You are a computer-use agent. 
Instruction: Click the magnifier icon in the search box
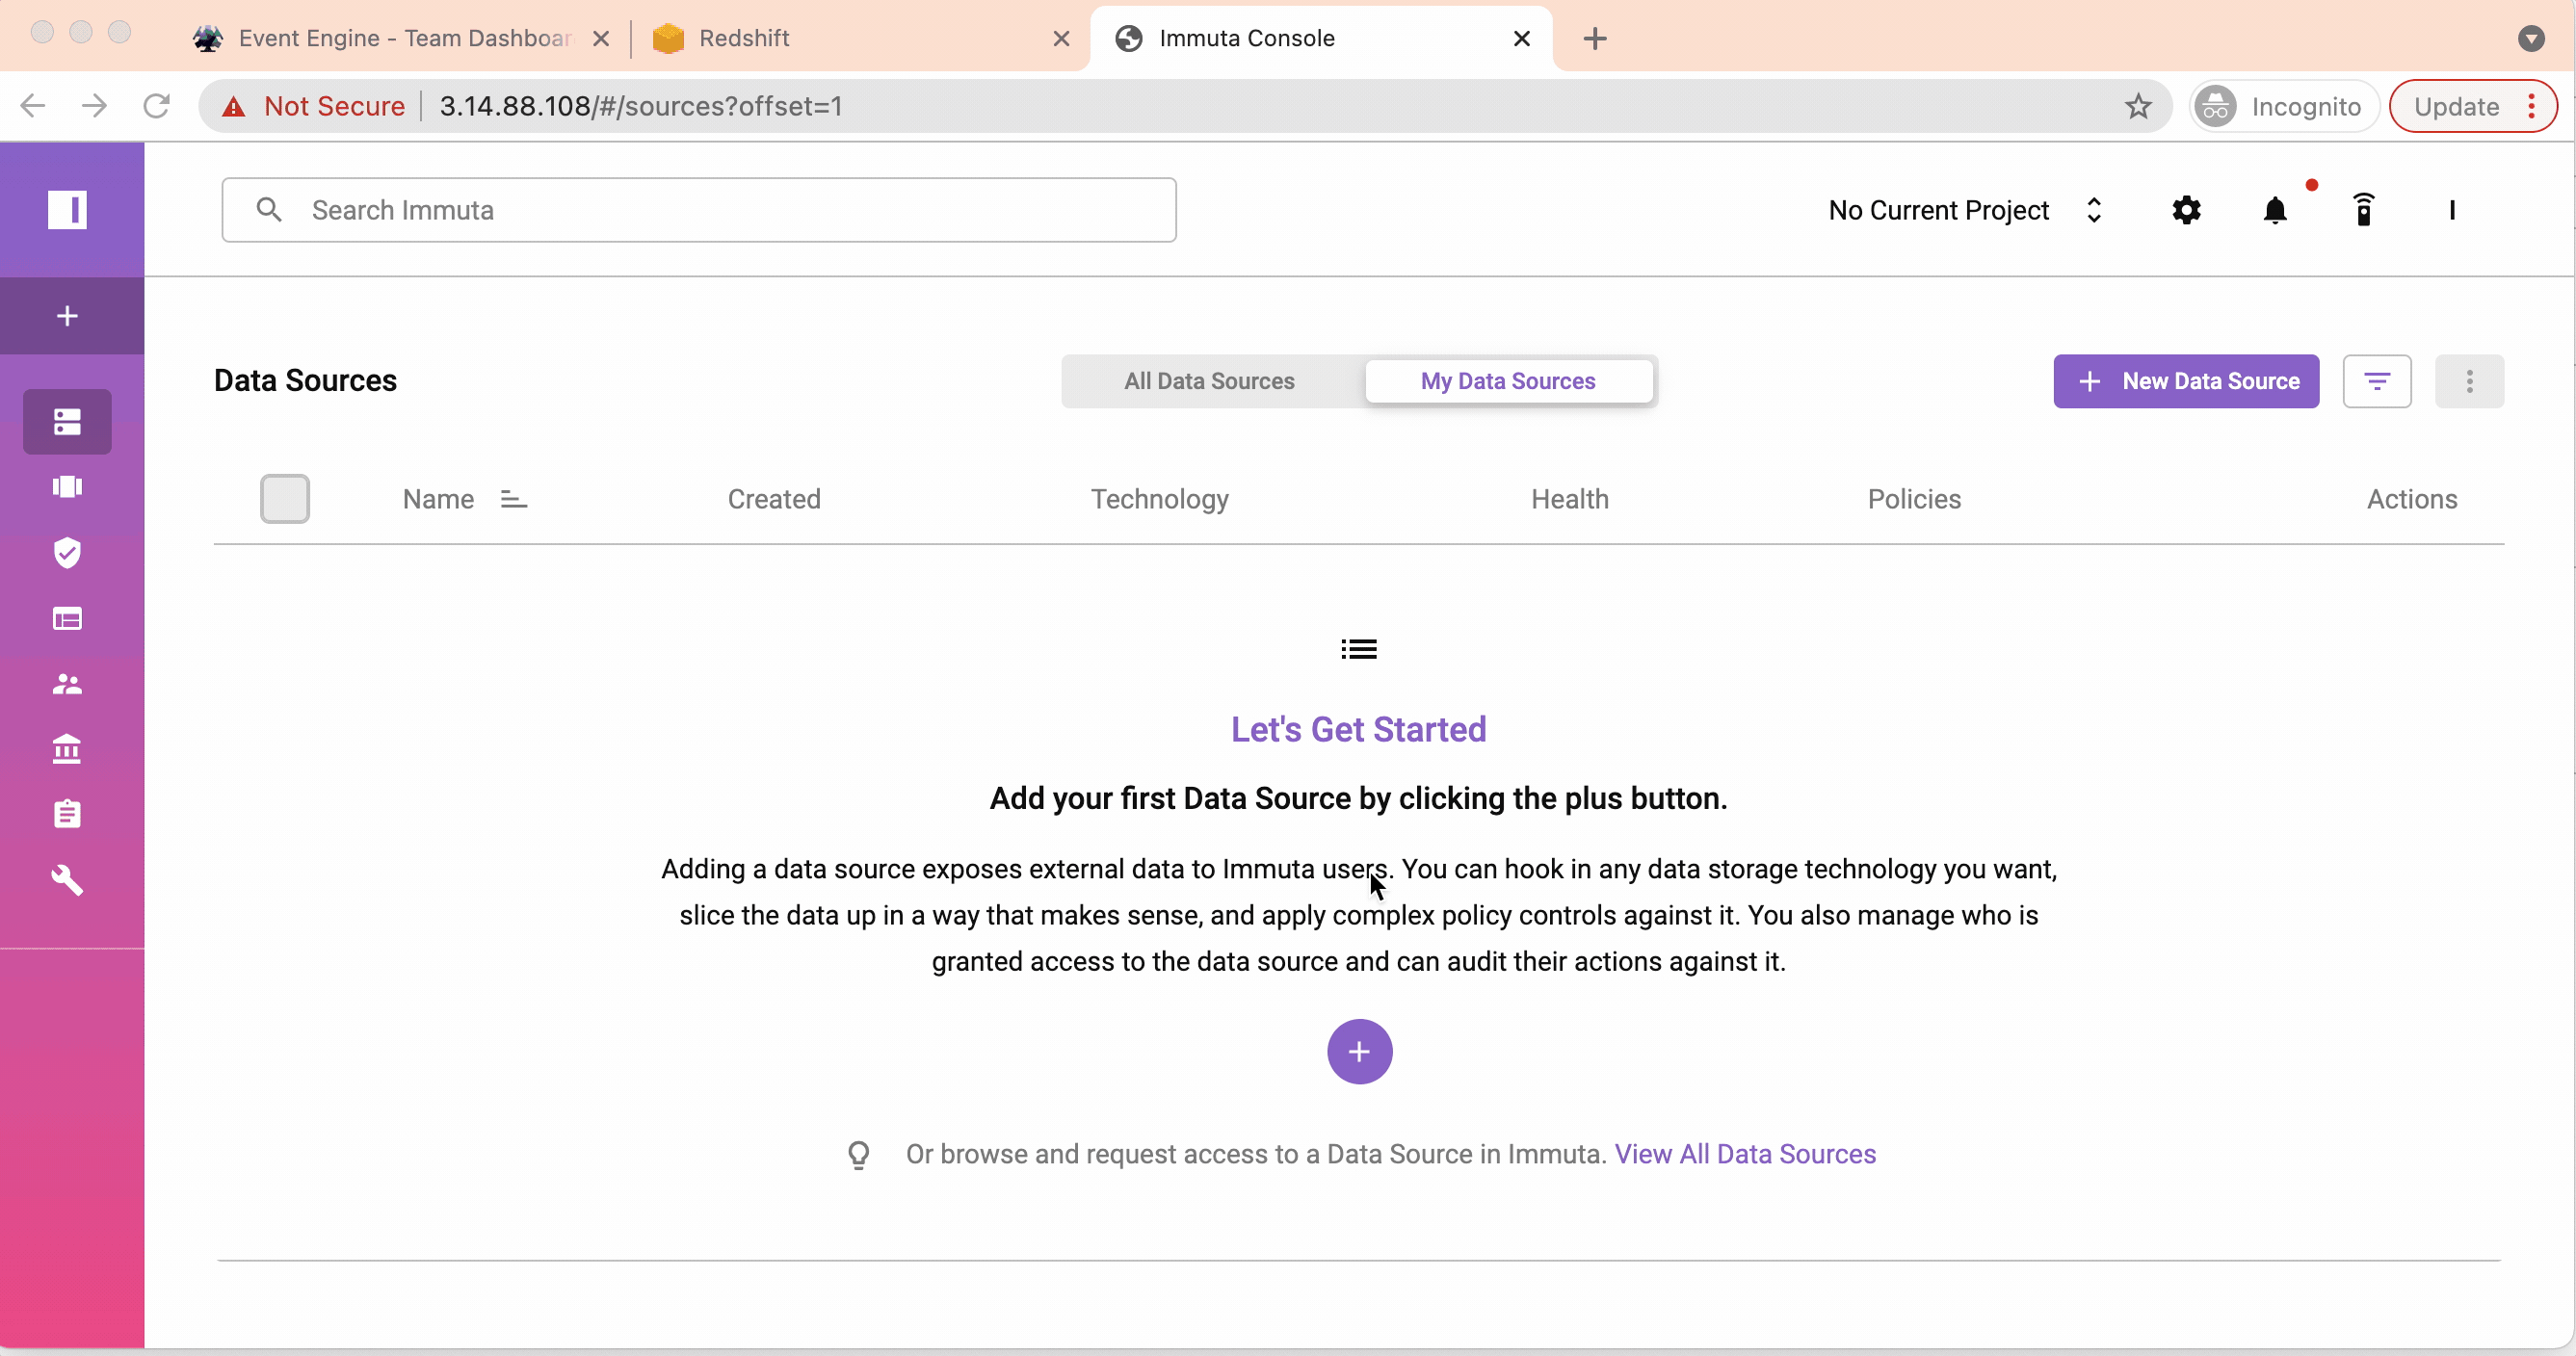click(268, 209)
